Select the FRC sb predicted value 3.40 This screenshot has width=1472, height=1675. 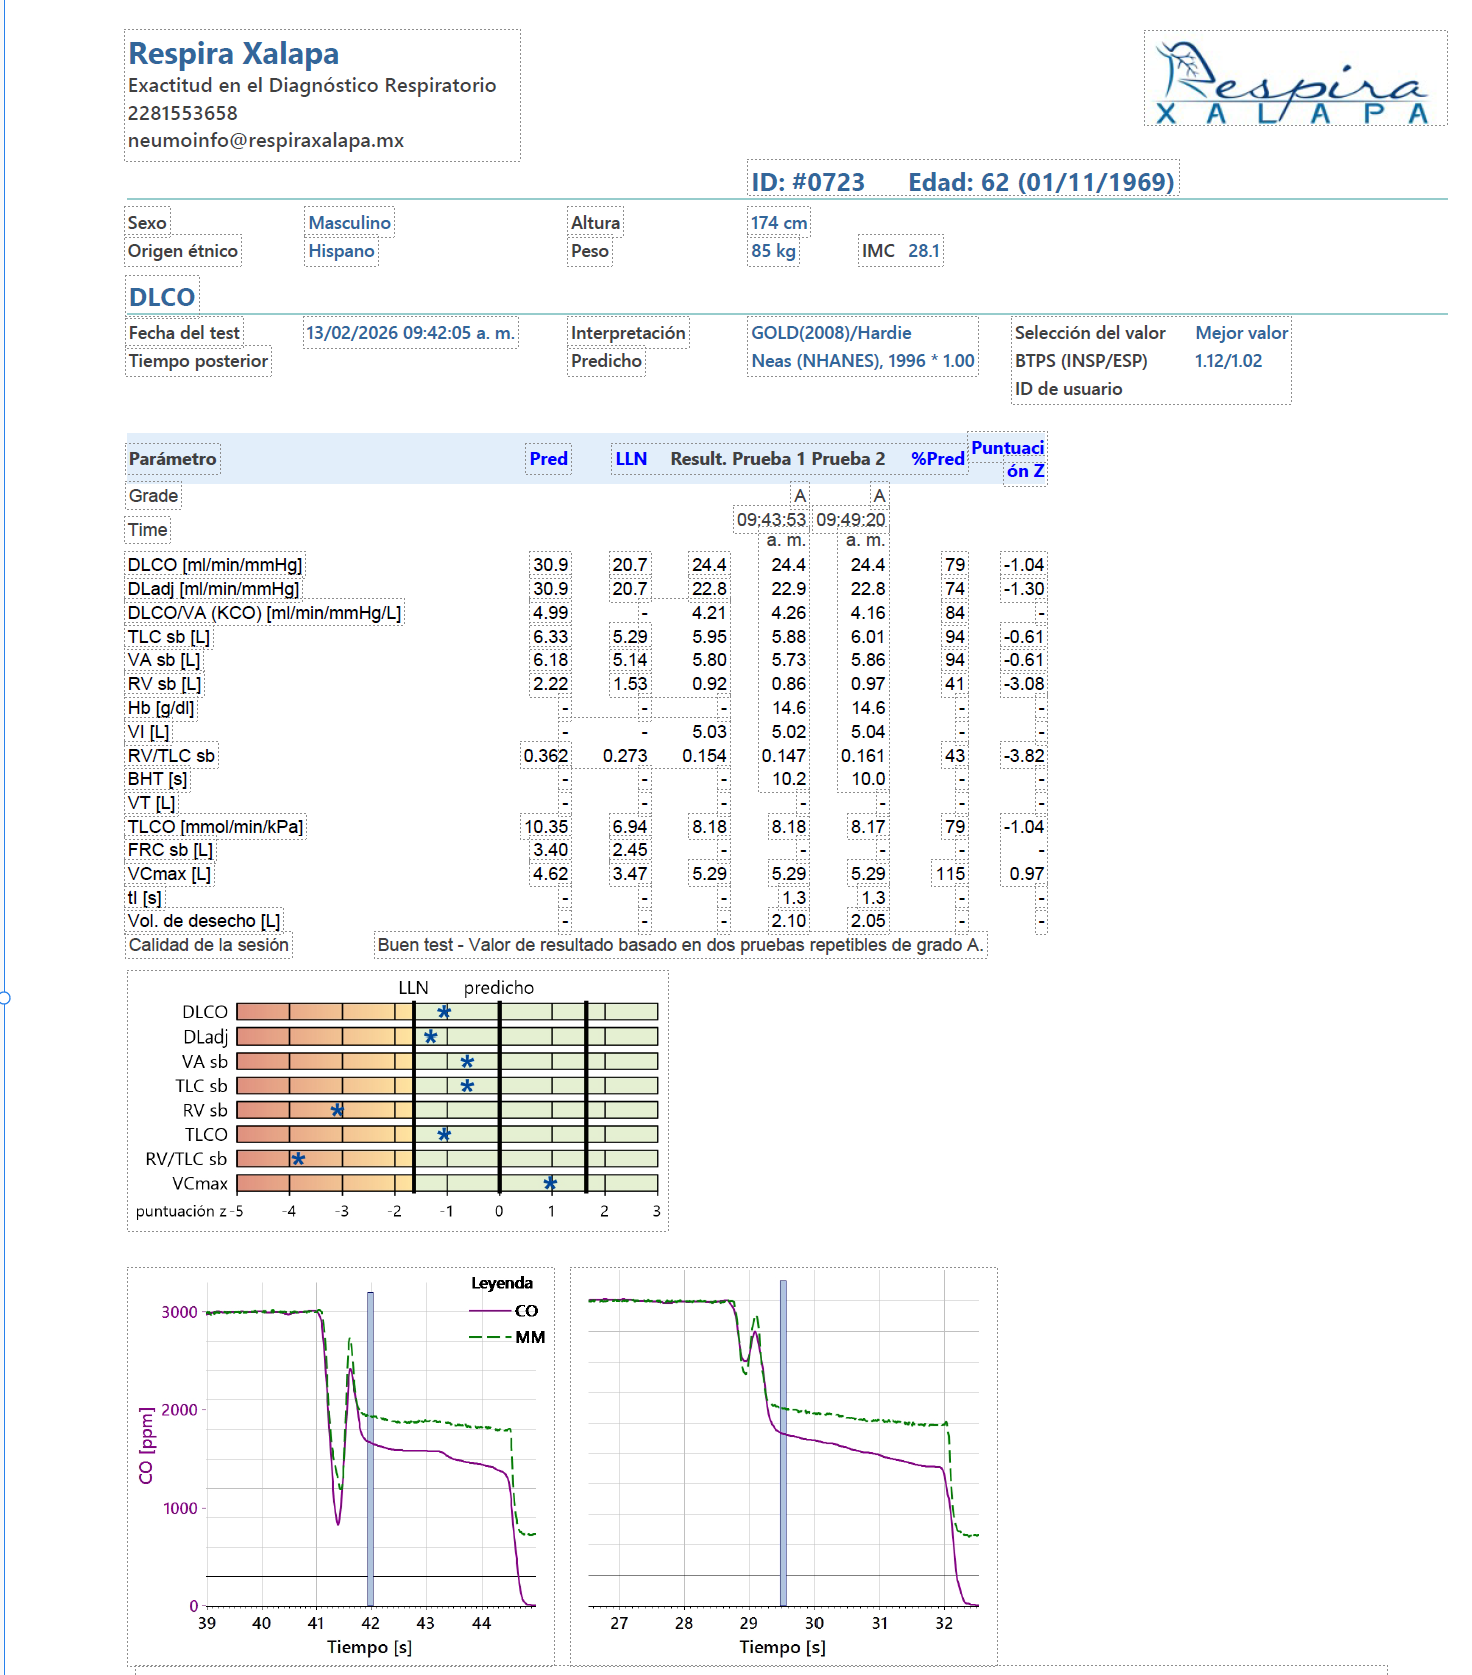551,850
